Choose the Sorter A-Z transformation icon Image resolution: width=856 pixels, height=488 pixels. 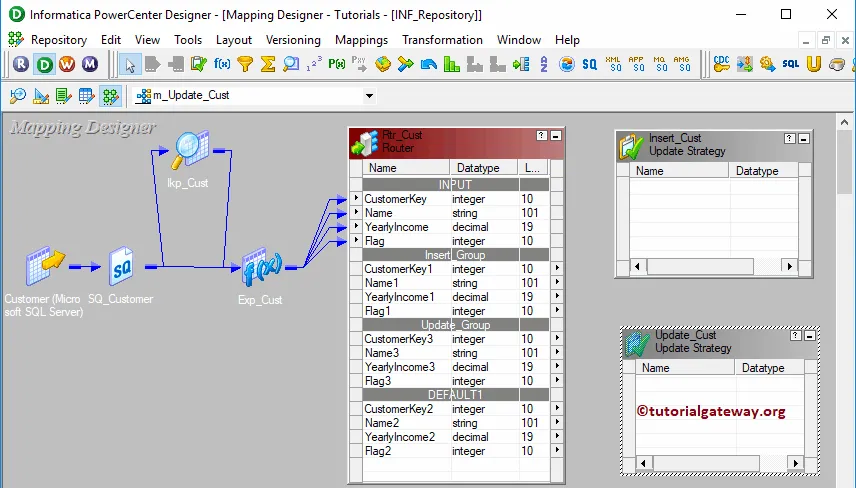[544, 64]
